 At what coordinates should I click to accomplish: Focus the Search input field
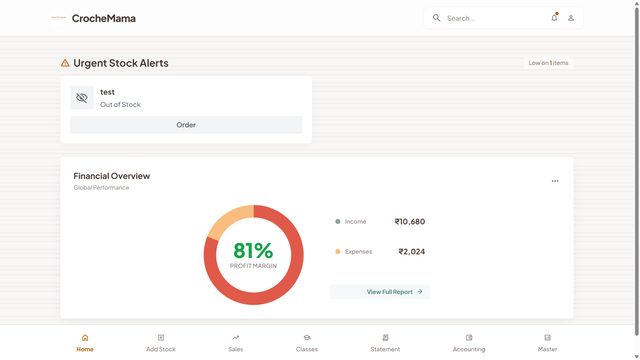coord(494,18)
